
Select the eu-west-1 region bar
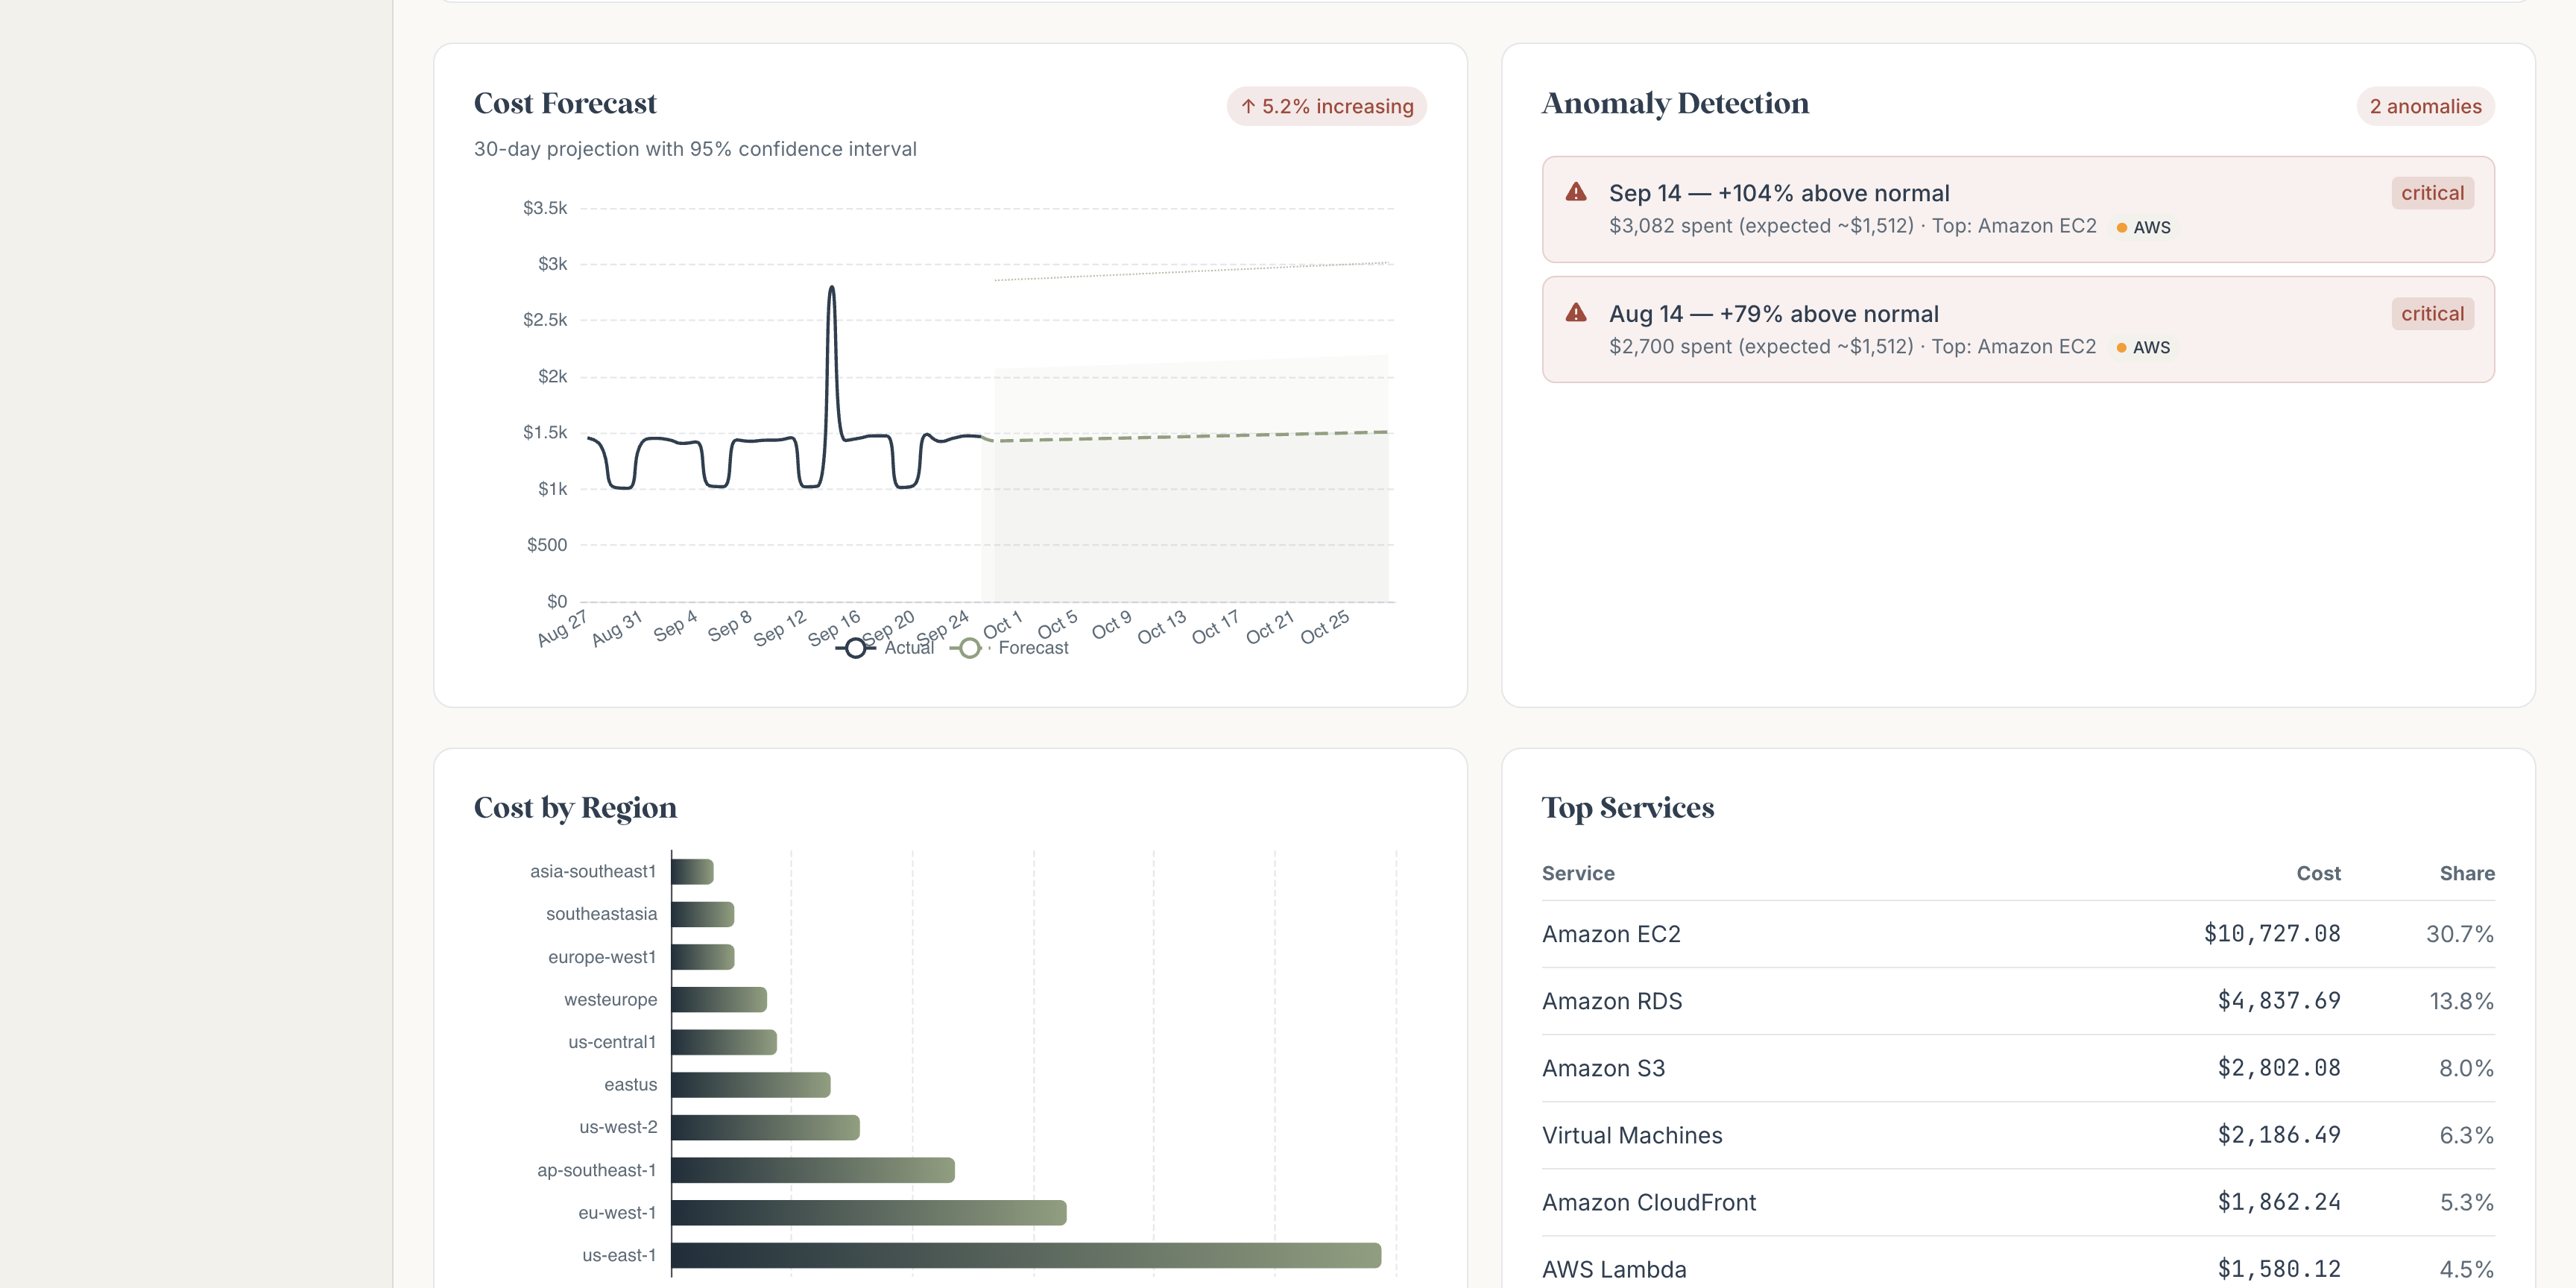[x=869, y=1213]
